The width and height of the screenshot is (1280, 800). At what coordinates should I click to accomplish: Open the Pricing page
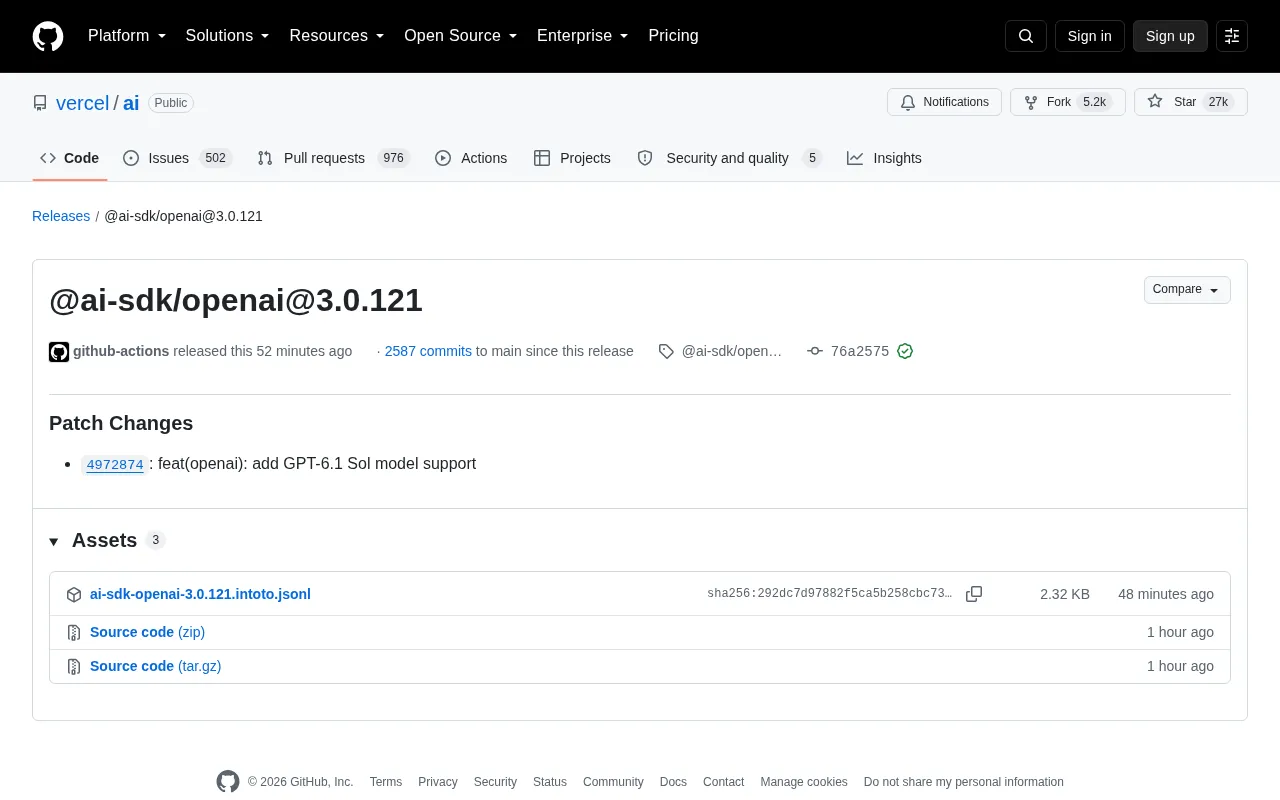pyautogui.click(x=673, y=36)
